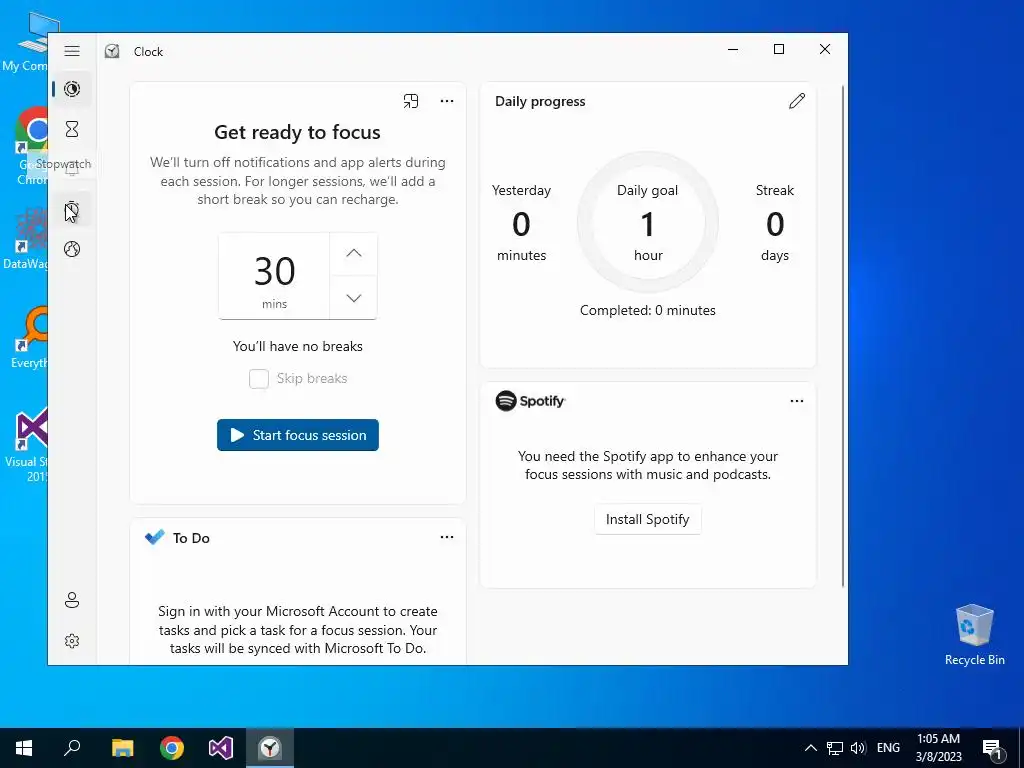
Task: Click the Clock app title icon
Action: pyautogui.click(x=112, y=51)
